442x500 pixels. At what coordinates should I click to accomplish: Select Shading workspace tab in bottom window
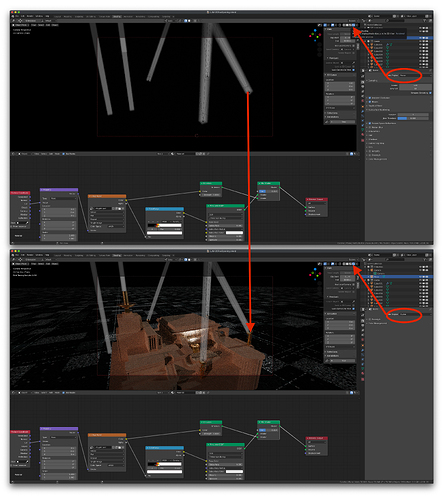coord(117,255)
